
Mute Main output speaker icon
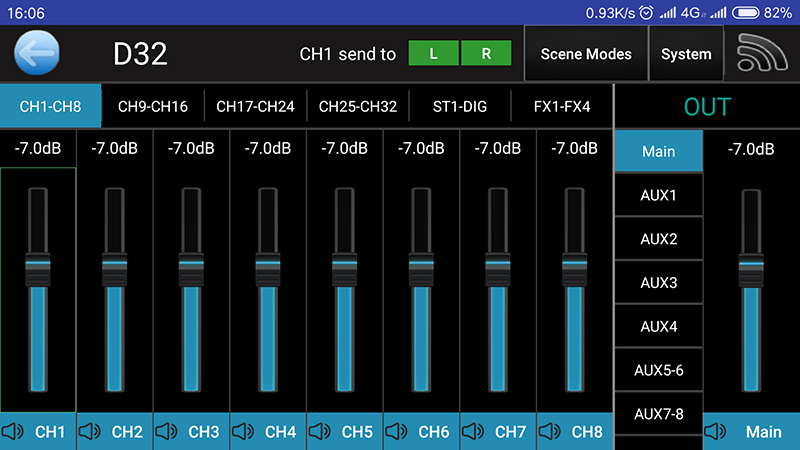click(716, 432)
